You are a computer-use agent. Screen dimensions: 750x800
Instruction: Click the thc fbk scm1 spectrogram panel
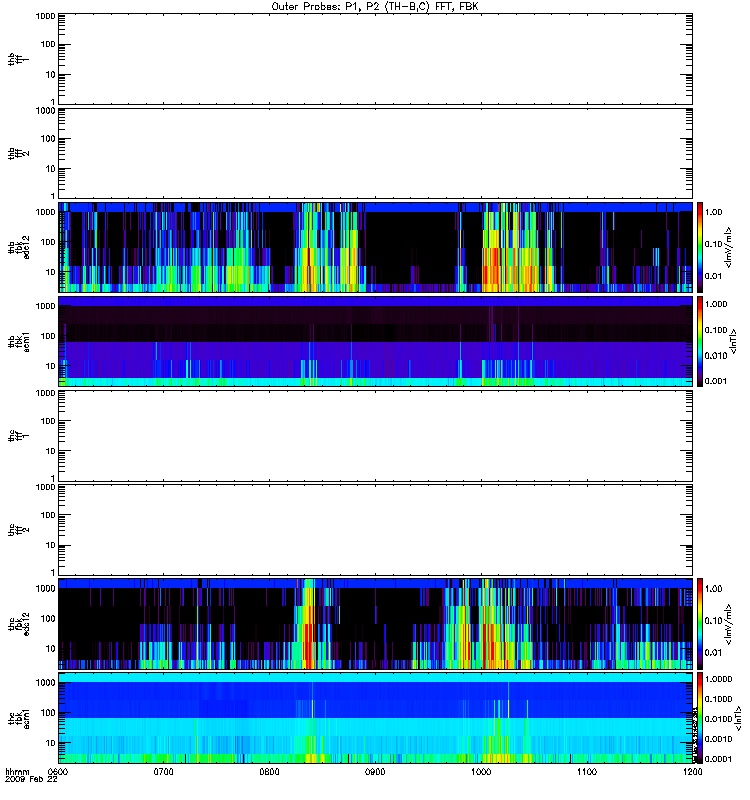[376, 718]
